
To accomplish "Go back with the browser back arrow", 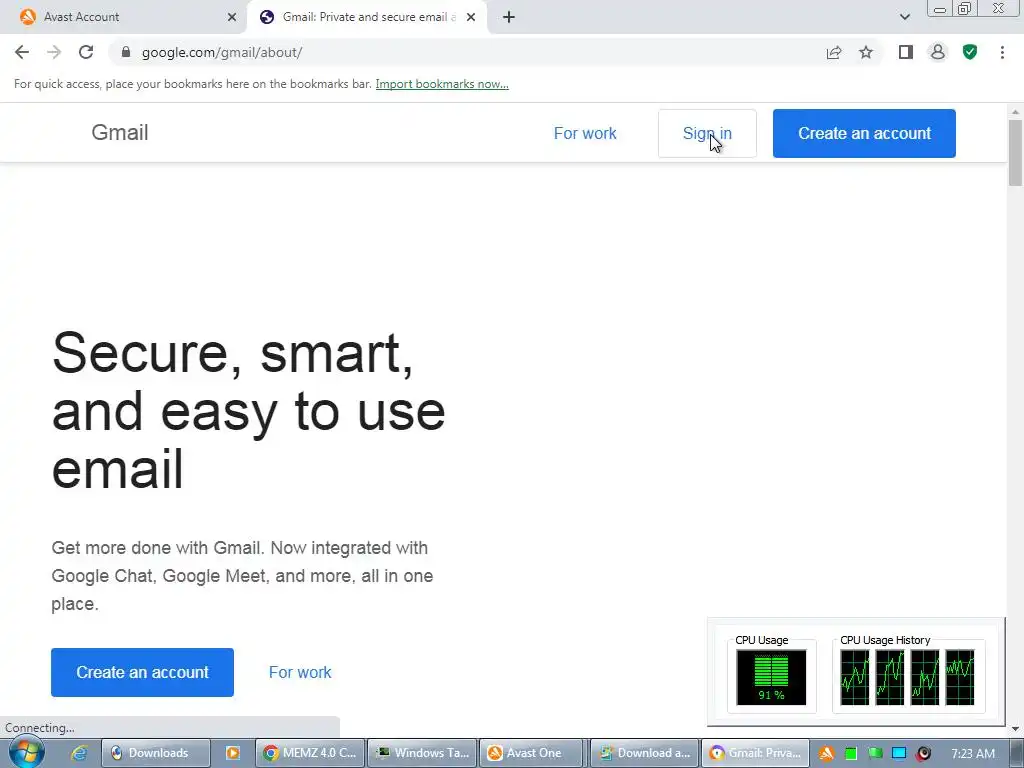I will pos(22,52).
